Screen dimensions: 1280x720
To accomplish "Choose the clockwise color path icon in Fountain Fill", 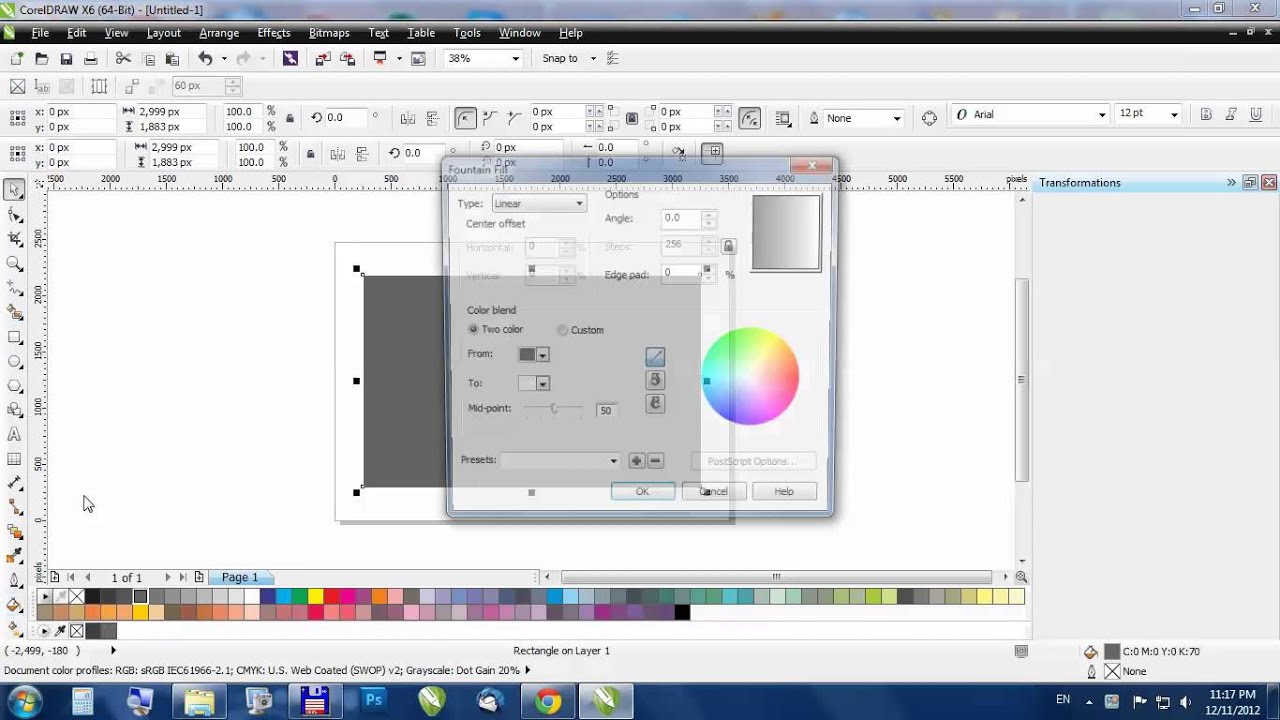I will [655, 403].
